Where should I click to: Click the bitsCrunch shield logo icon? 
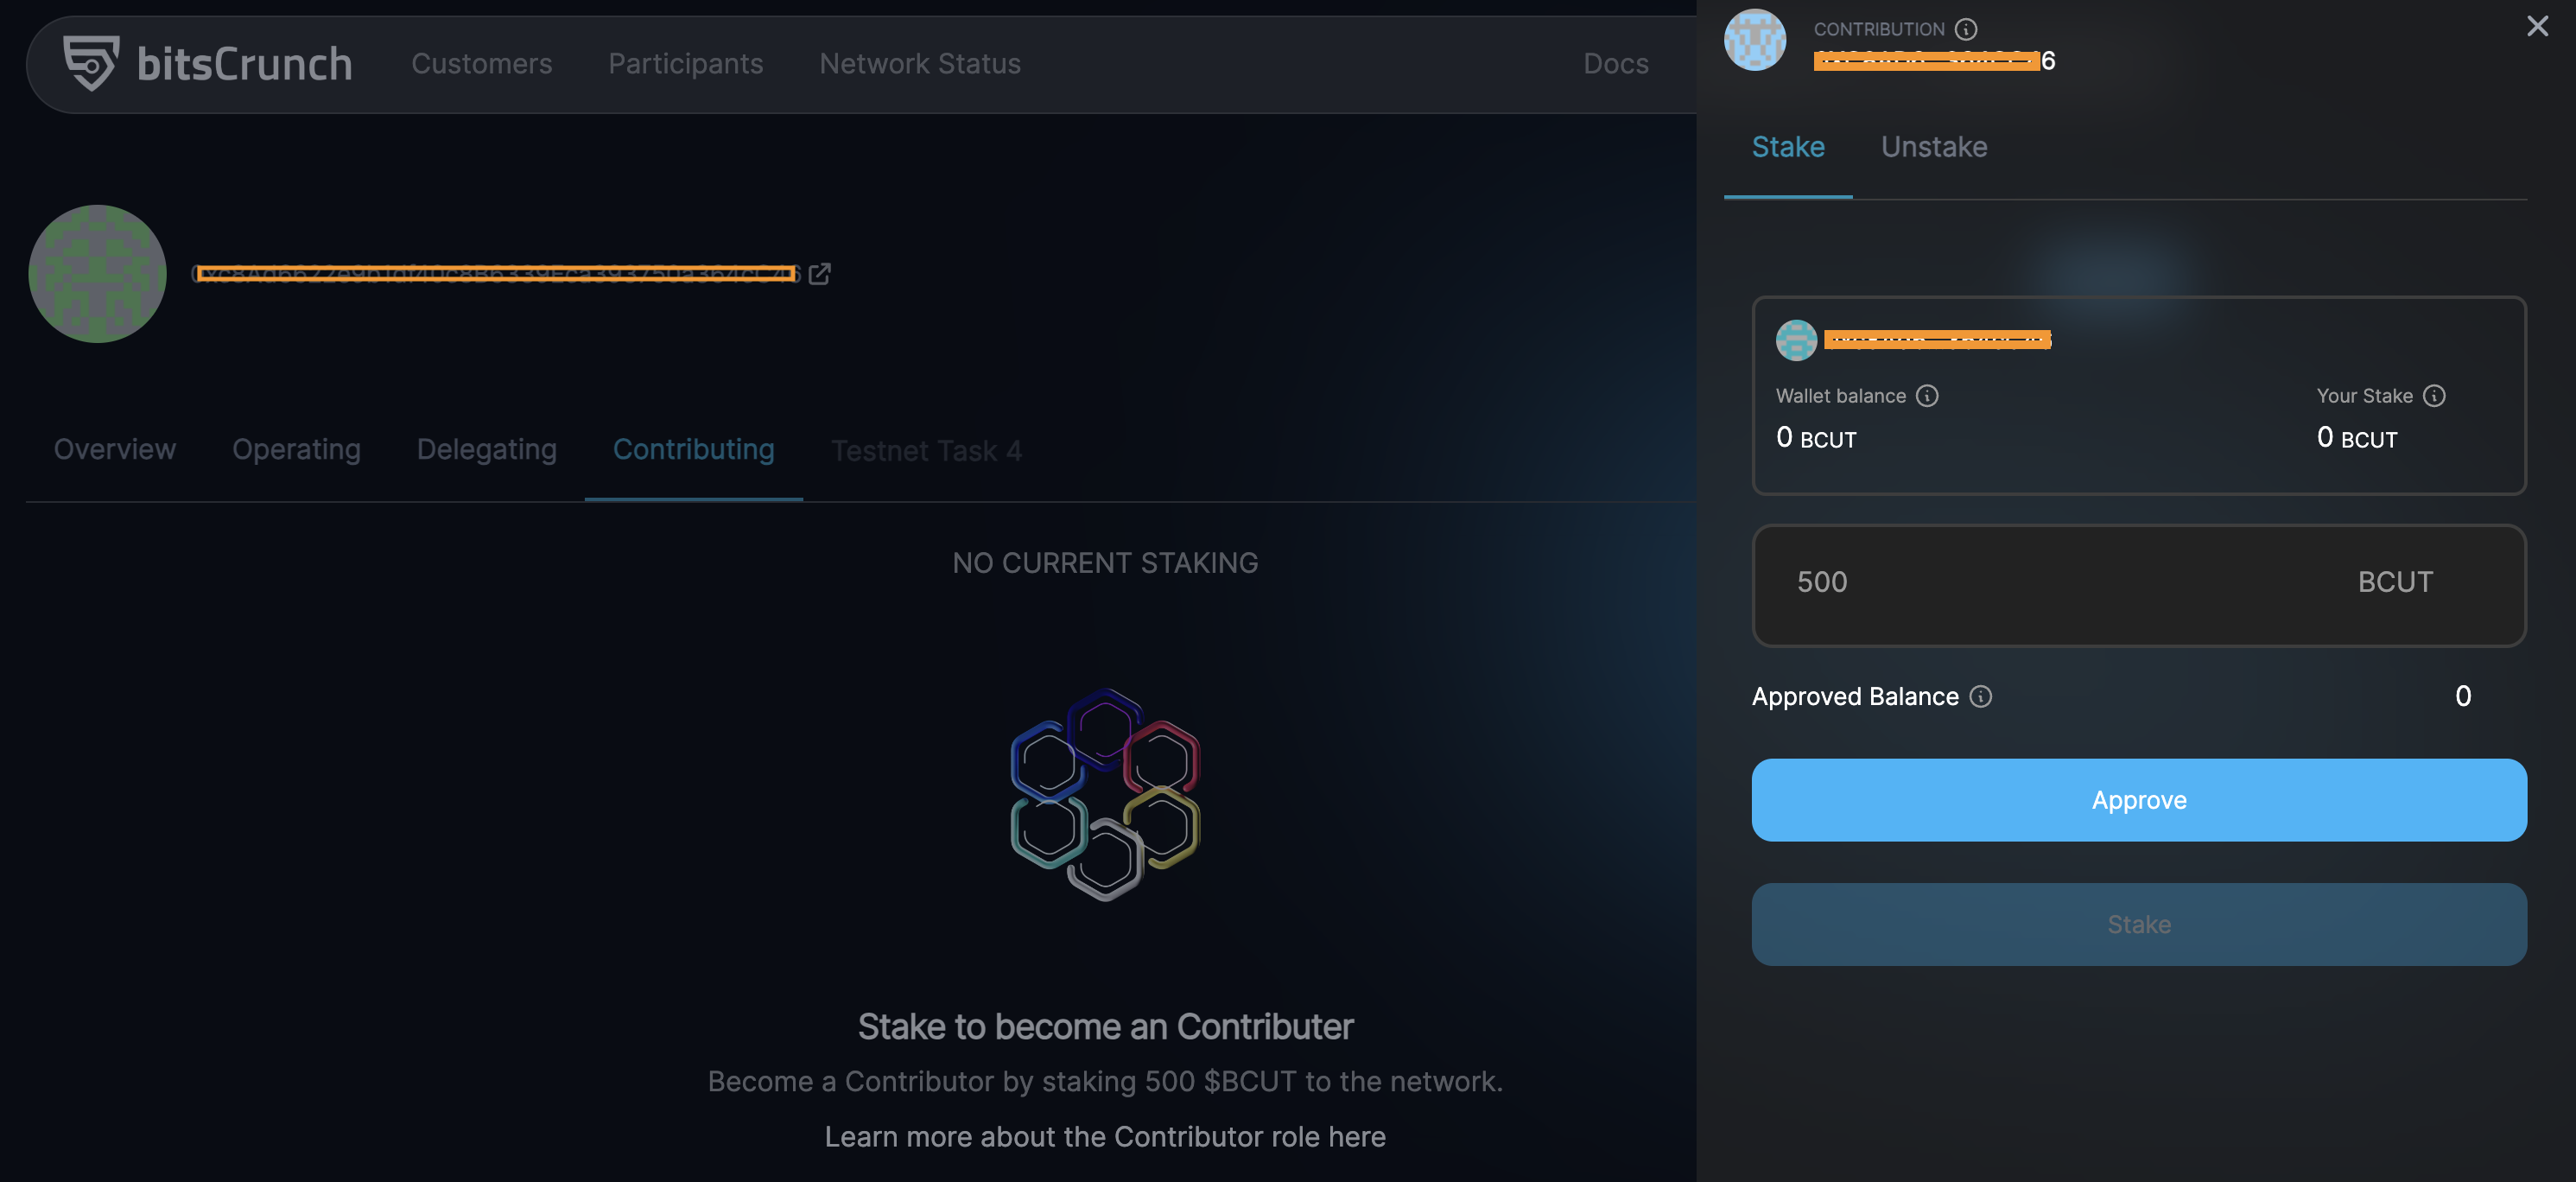coord(91,63)
